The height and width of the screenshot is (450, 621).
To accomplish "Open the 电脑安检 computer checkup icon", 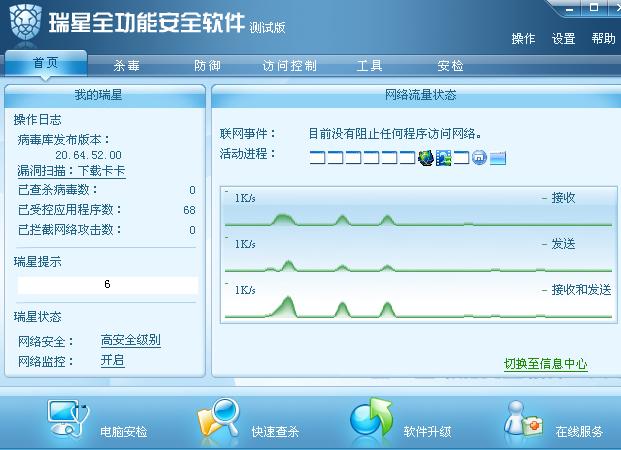I will tap(69, 419).
